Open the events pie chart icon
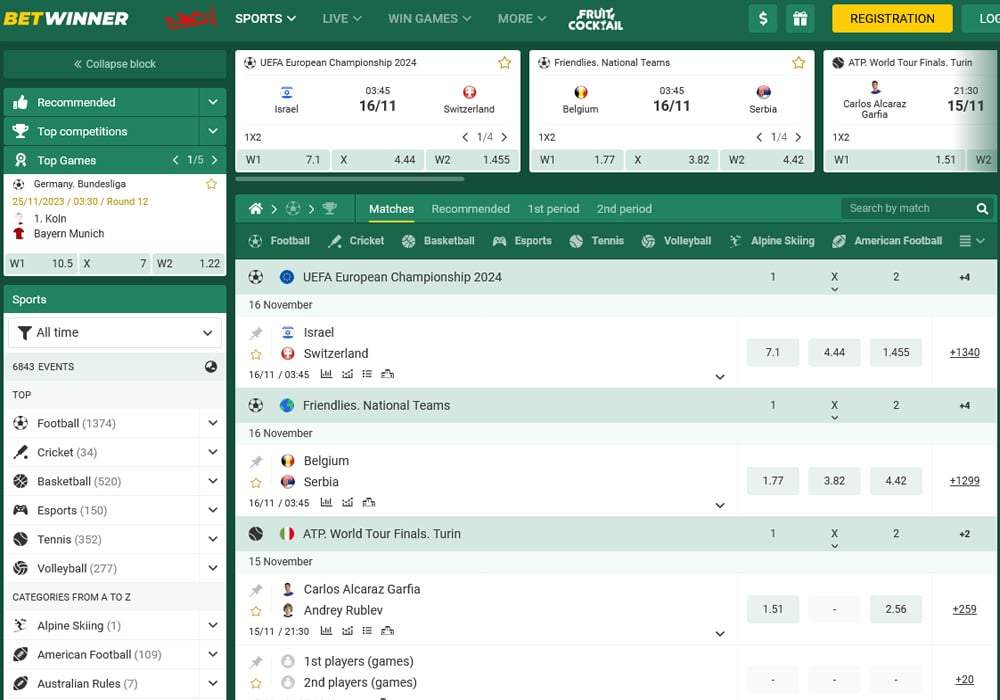This screenshot has height=700, width=1000. coord(210,367)
